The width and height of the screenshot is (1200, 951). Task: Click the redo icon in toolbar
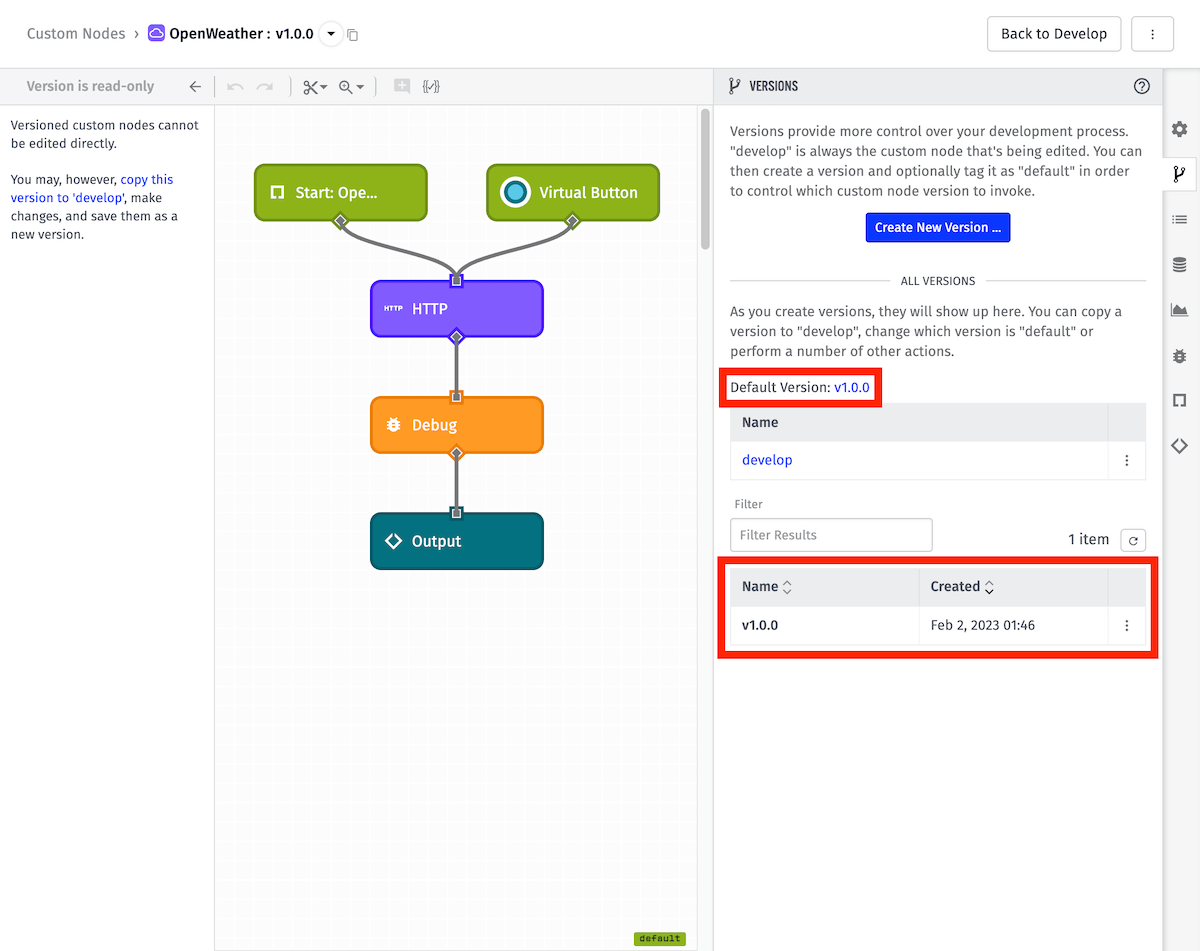pos(265,87)
